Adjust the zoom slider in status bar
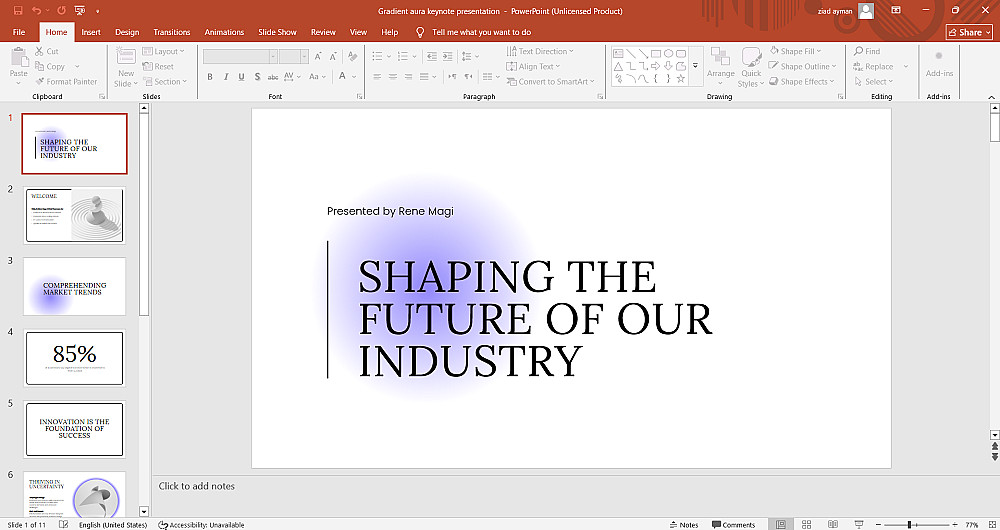 click(910, 524)
